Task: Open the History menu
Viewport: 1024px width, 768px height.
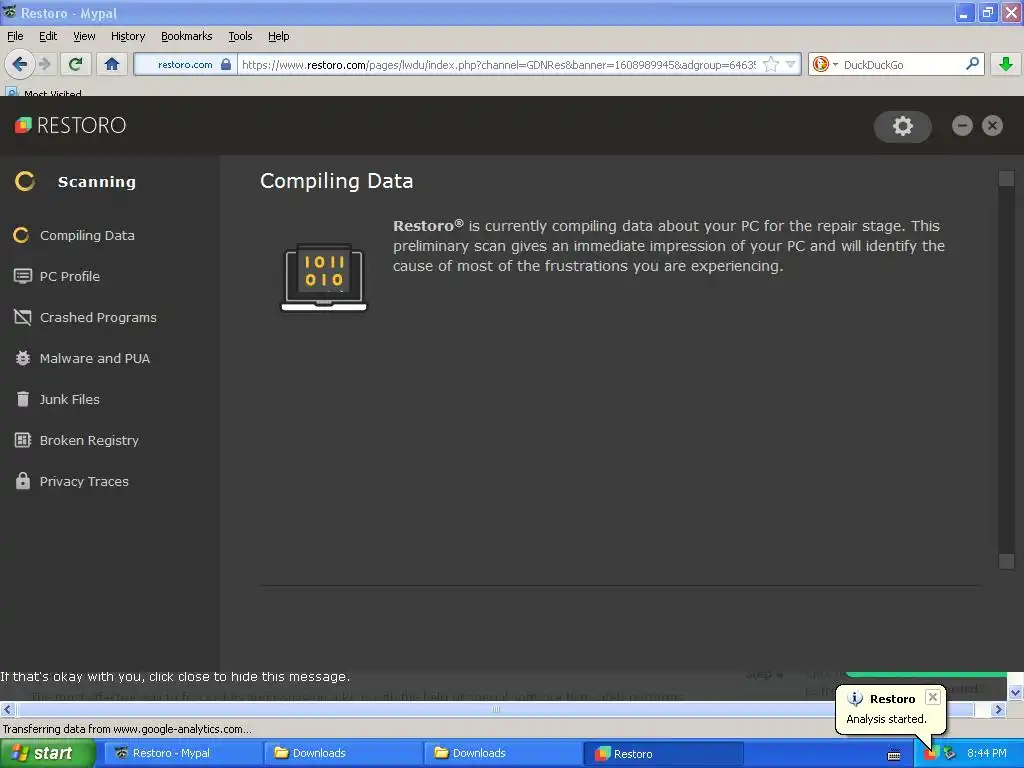Action: click(x=128, y=36)
